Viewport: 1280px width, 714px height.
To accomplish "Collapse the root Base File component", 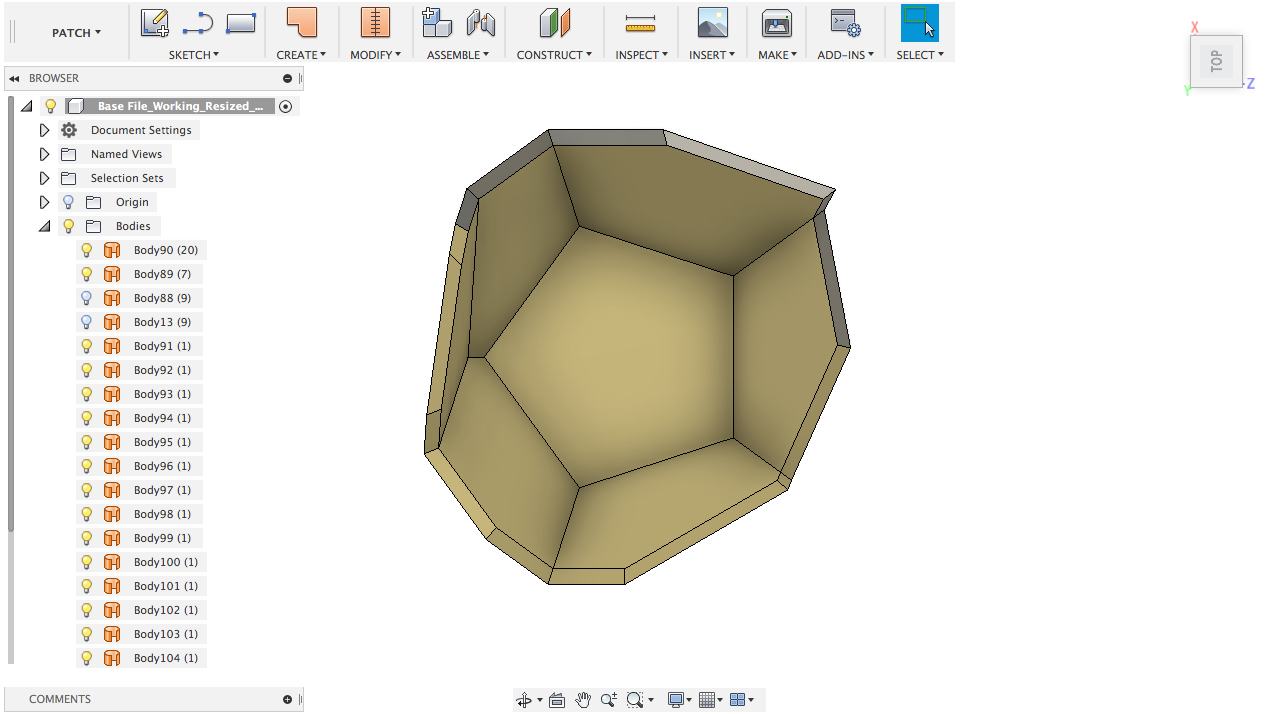I will point(26,106).
